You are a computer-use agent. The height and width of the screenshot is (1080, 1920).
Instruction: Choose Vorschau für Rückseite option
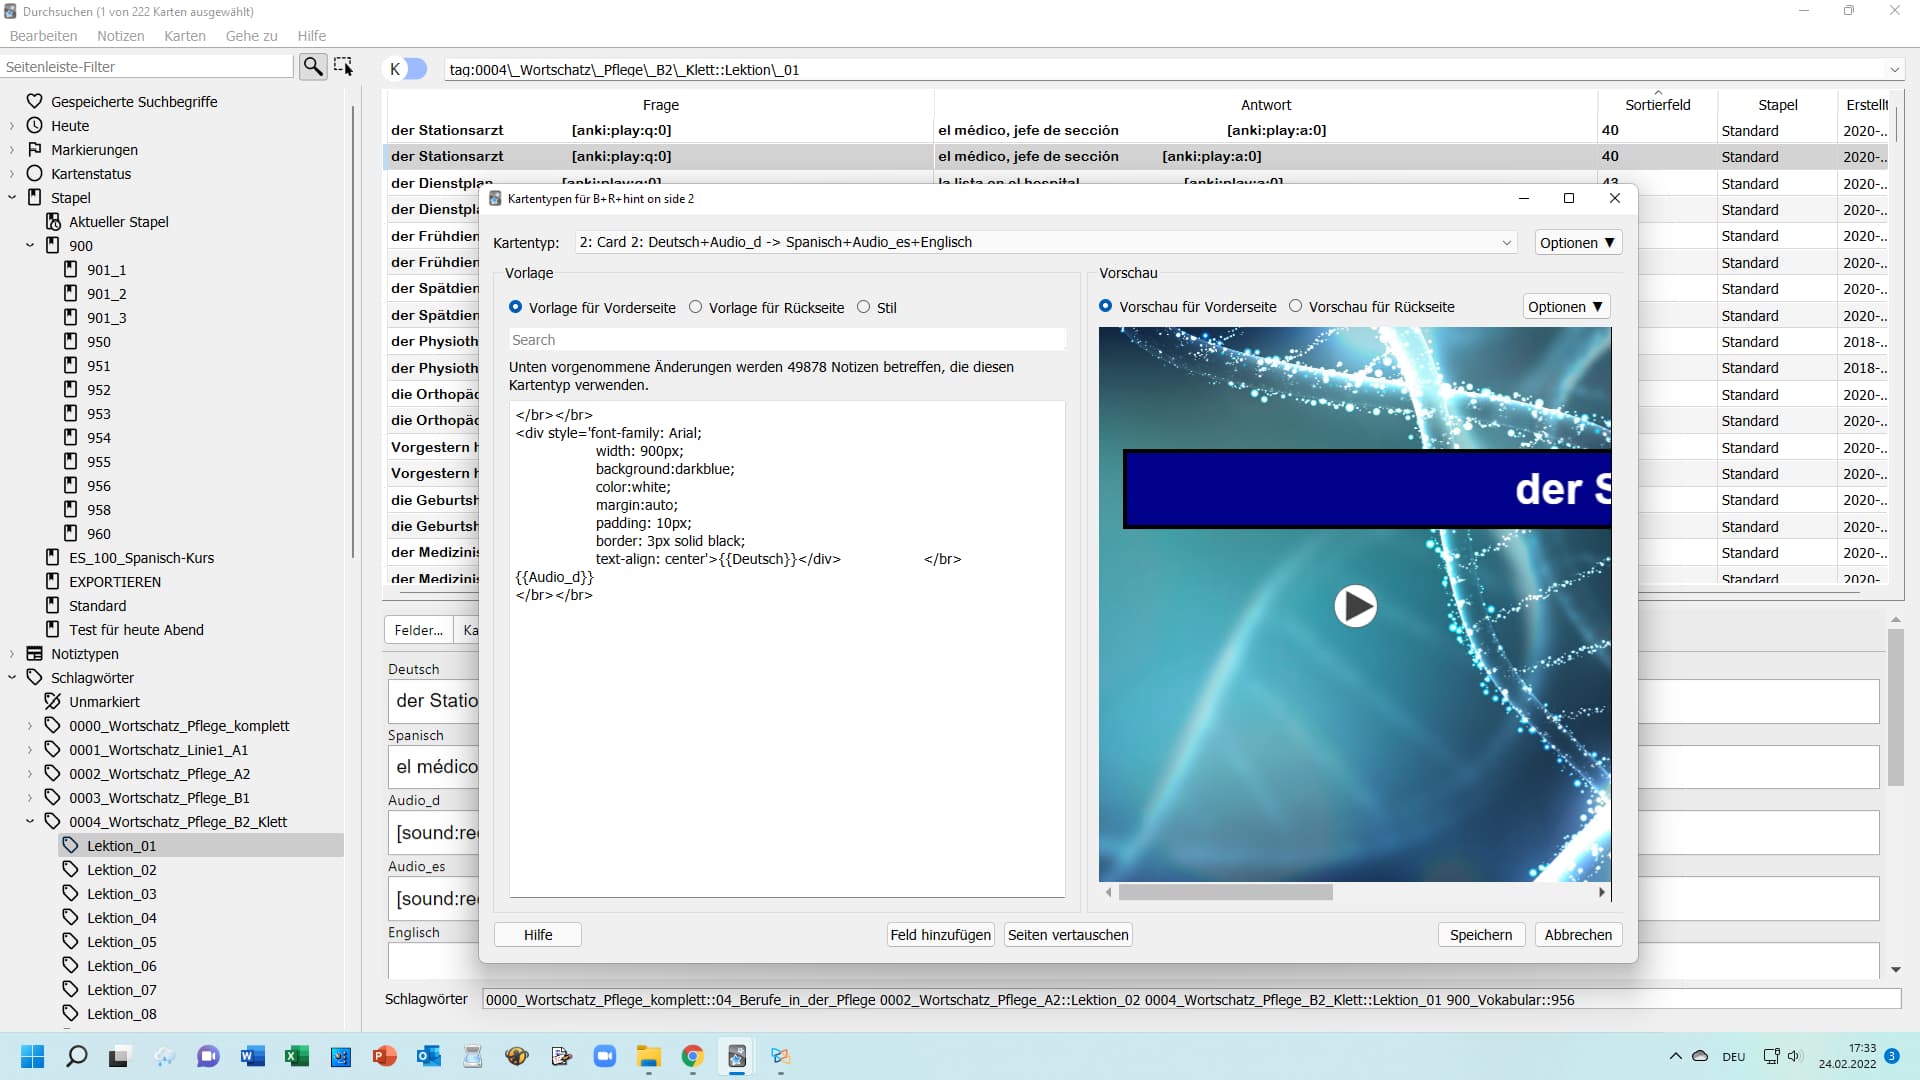pyautogui.click(x=1296, y=307)
